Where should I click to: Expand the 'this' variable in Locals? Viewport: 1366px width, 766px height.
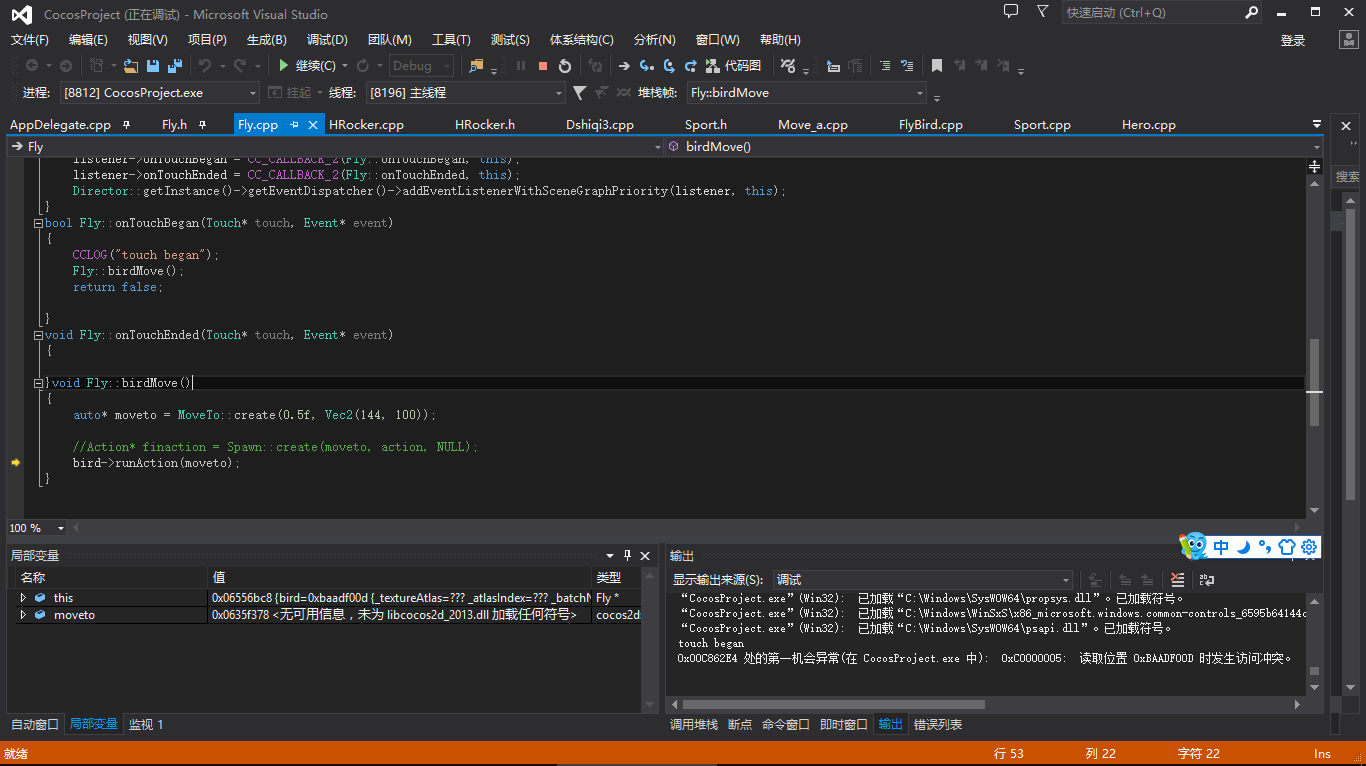point(23,598)
